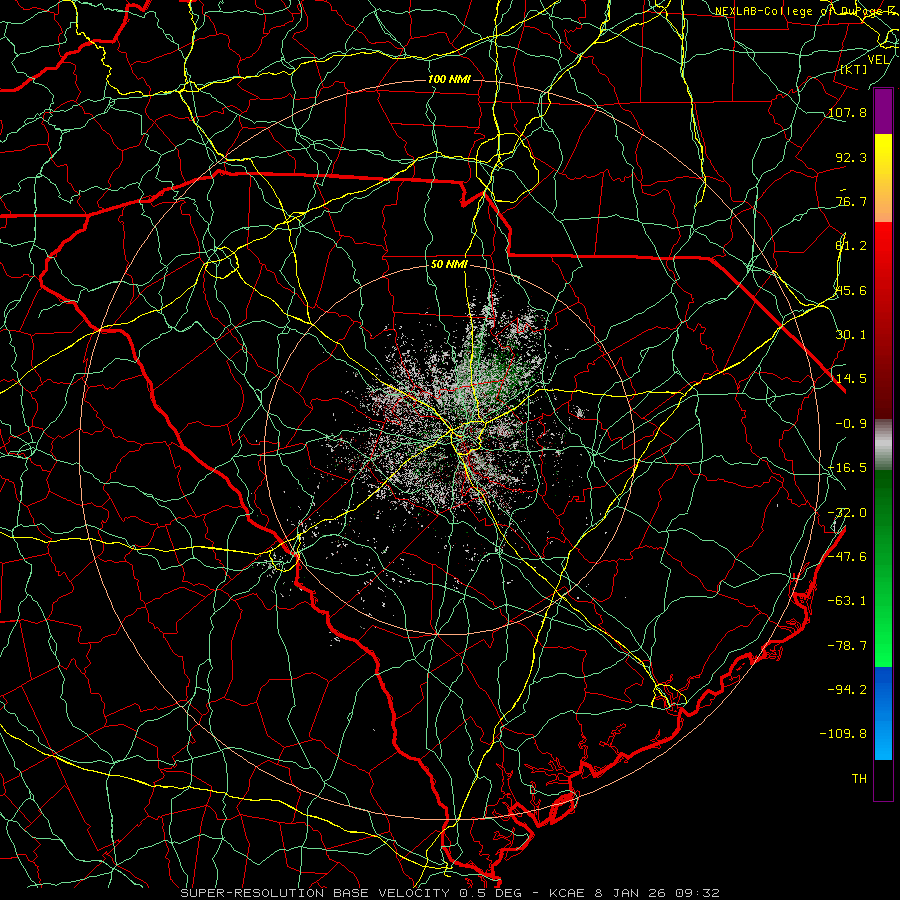Pick the yellow-orange segment of the velocity scale
Viewport: 900px width, 900px height.
(x=883, y=178)
